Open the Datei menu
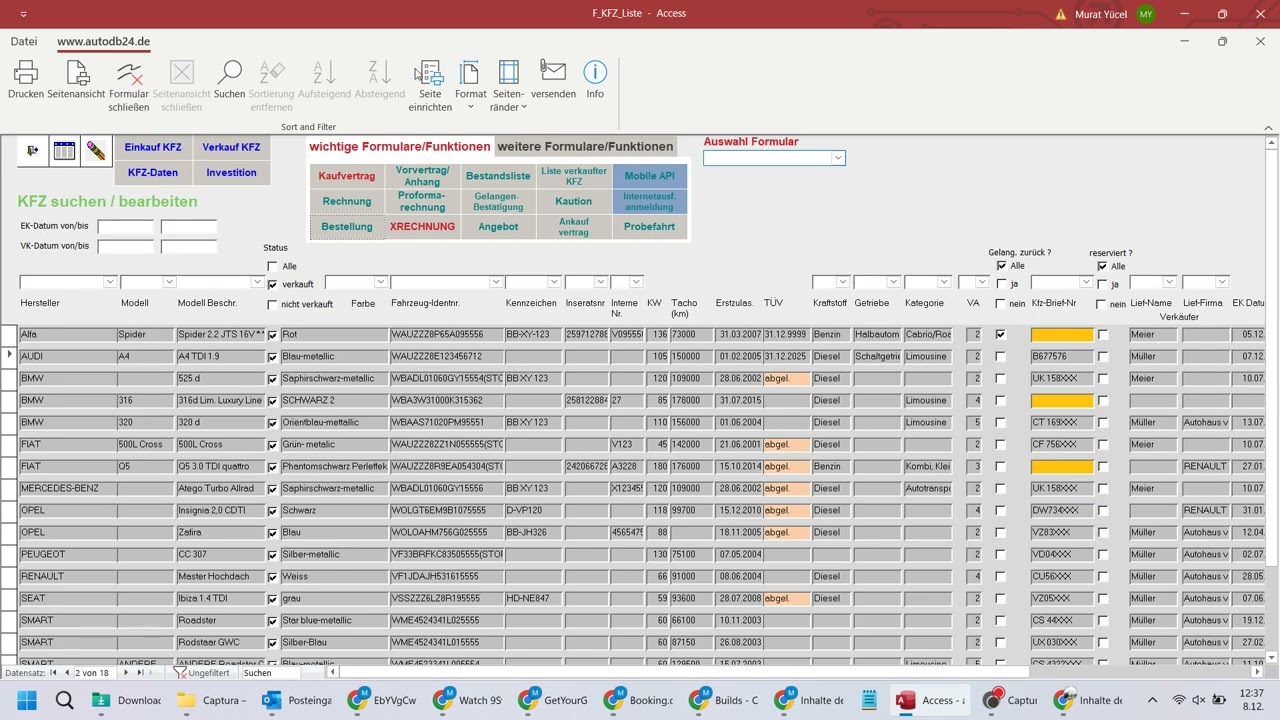 point(24,41)
